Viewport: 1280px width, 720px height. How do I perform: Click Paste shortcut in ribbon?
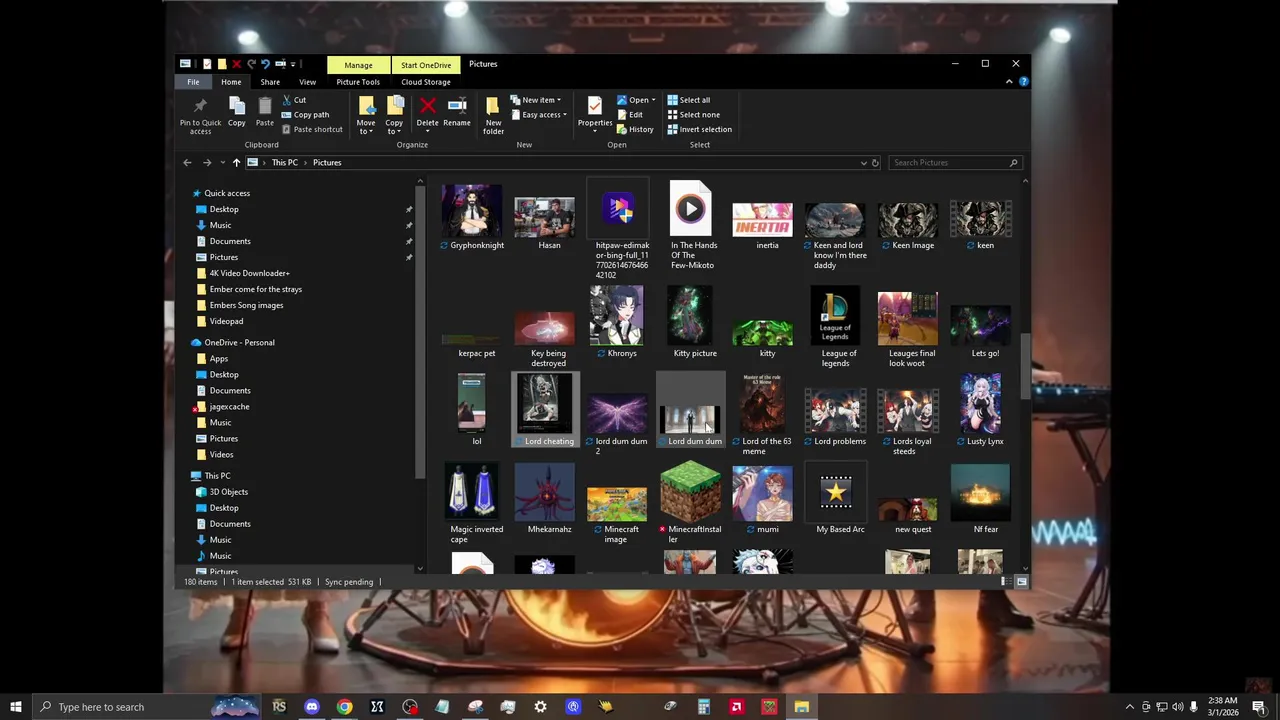tap(312, 129)
